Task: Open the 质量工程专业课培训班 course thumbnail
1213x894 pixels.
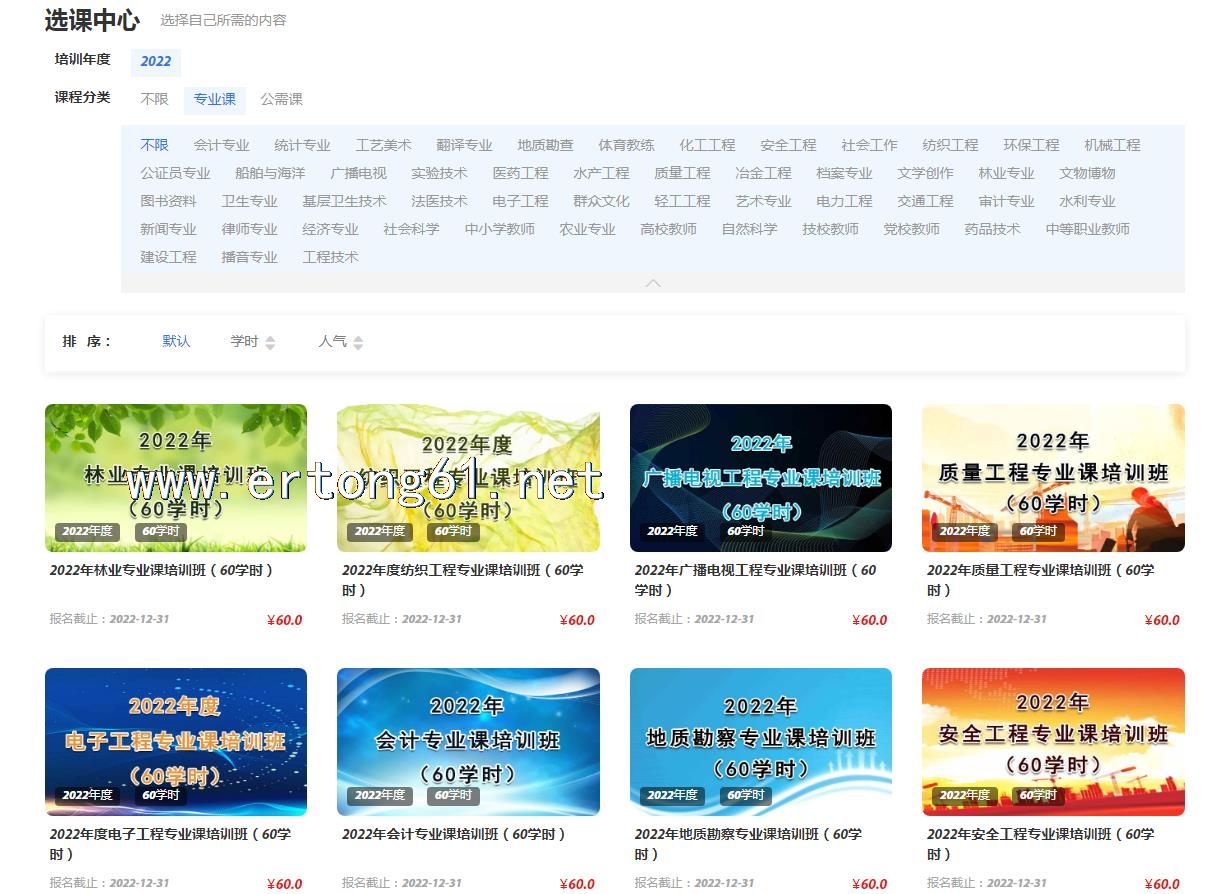Action: 1053,478
